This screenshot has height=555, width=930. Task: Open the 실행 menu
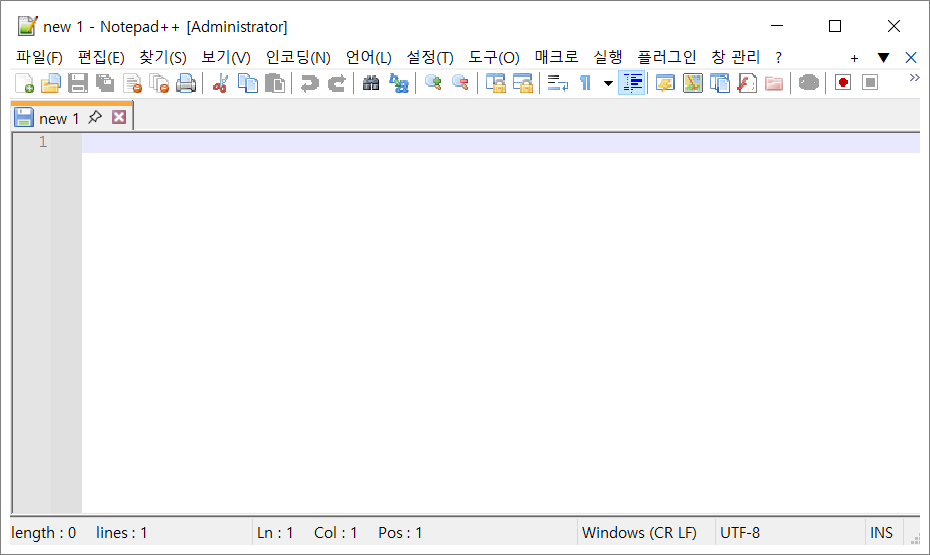[x=608, y=58]
